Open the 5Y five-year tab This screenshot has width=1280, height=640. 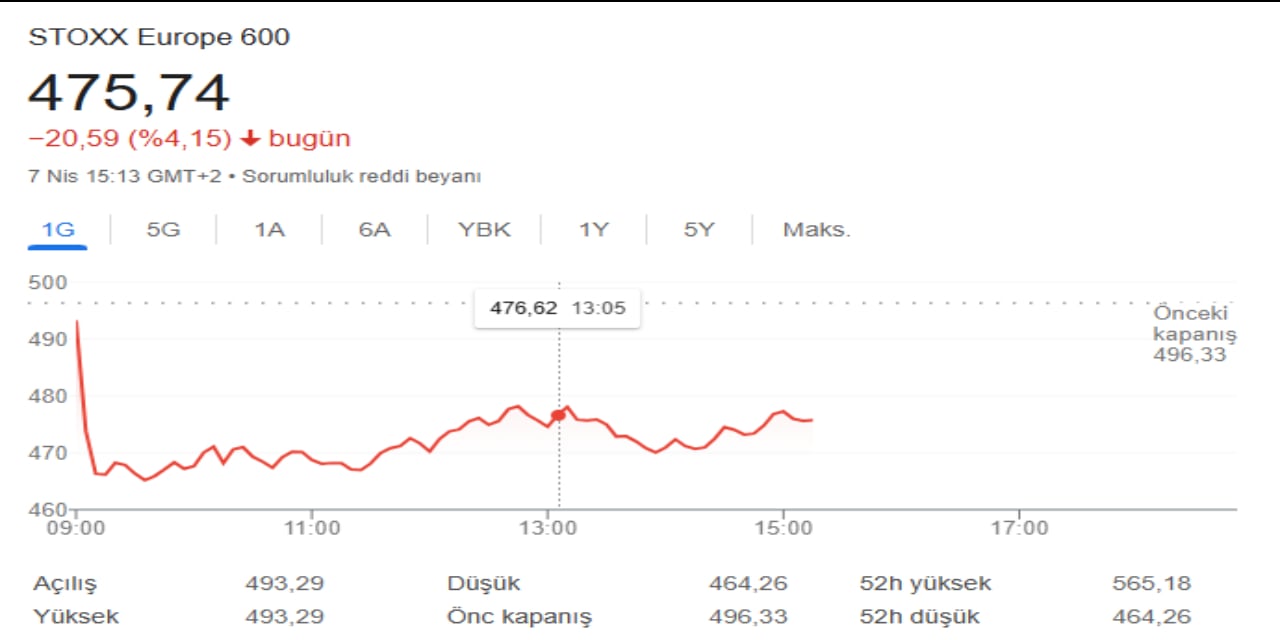click(699, 230)
